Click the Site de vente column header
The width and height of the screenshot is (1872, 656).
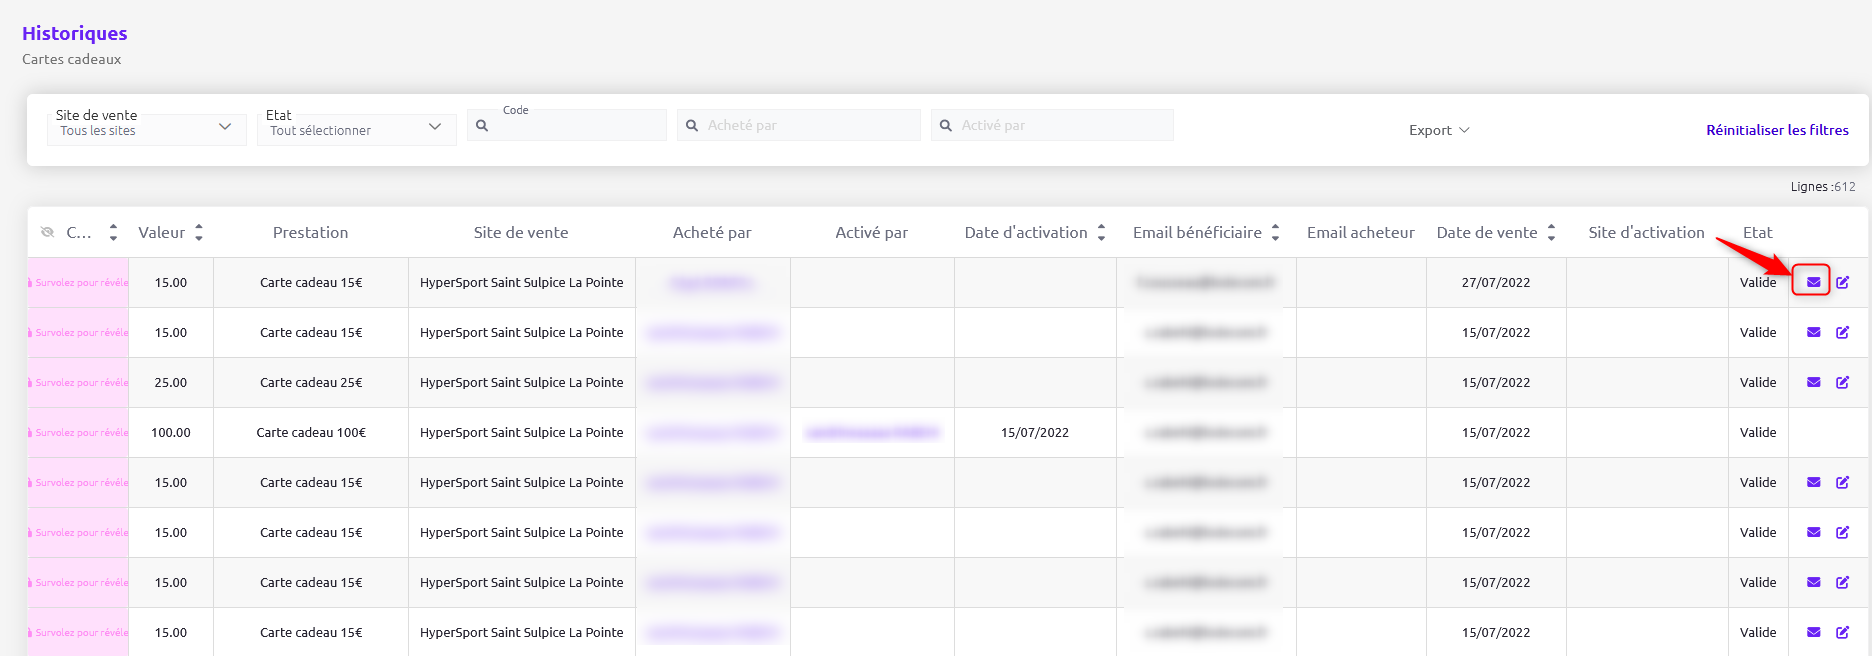[x=521, y=232]
